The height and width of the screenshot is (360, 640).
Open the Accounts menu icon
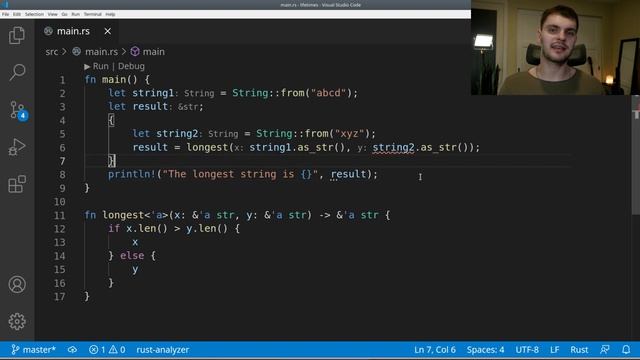pos(17,284)
